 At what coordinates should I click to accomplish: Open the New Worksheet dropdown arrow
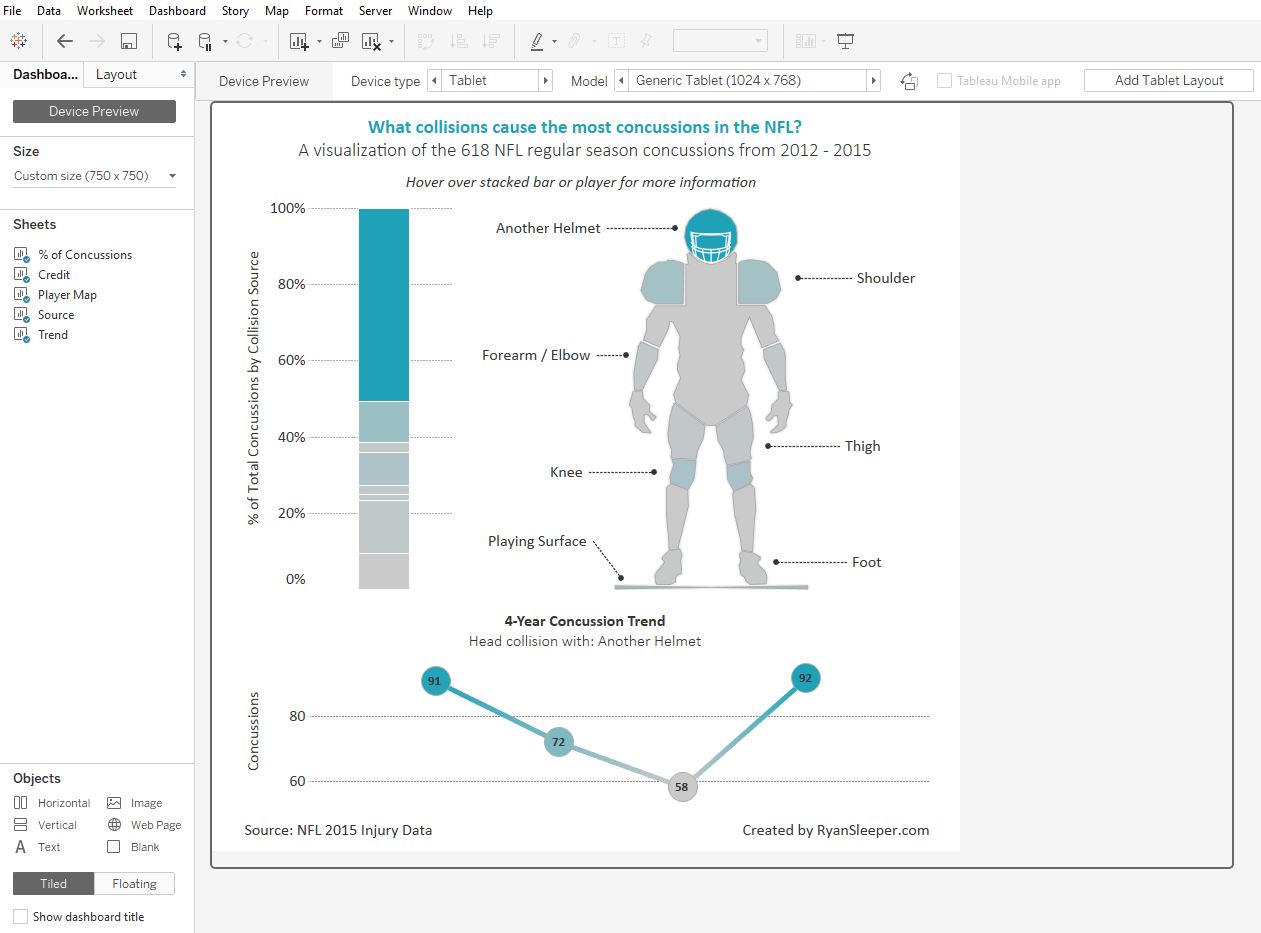click(x=319, y=42)
